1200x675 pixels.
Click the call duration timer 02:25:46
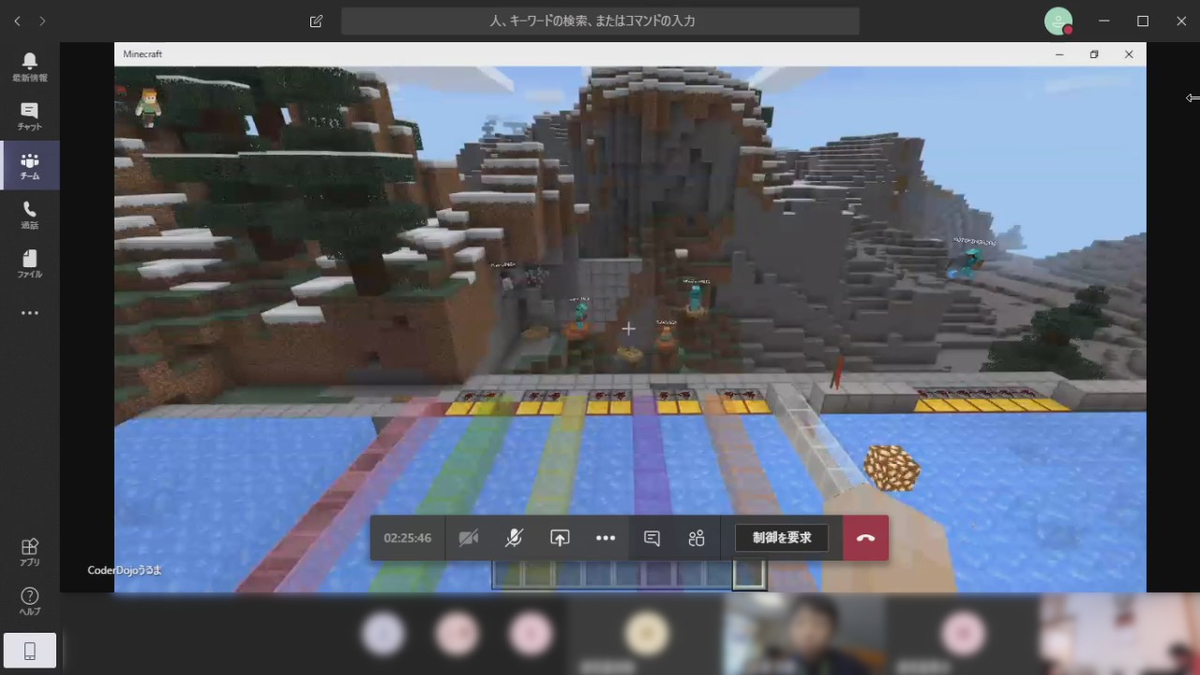point(408,538)
